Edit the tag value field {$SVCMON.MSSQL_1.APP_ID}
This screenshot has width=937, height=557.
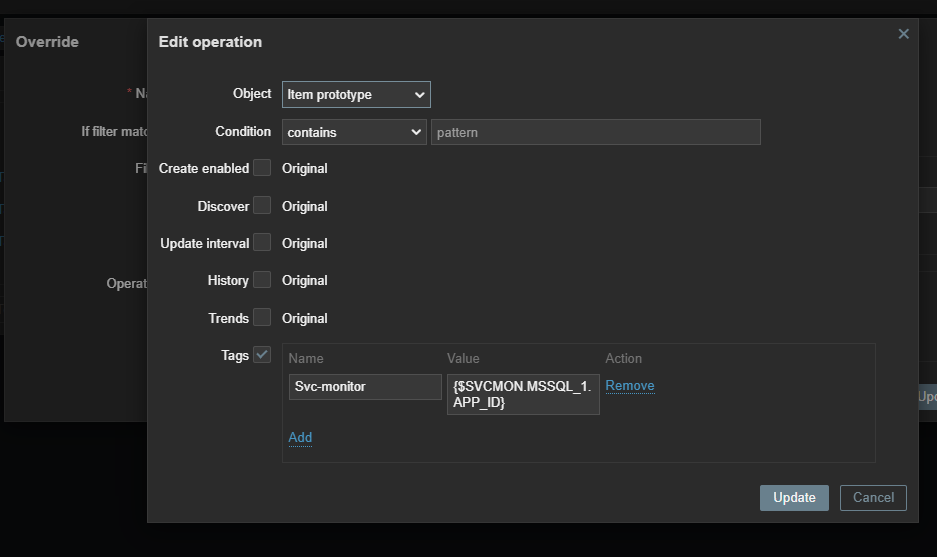523,394
